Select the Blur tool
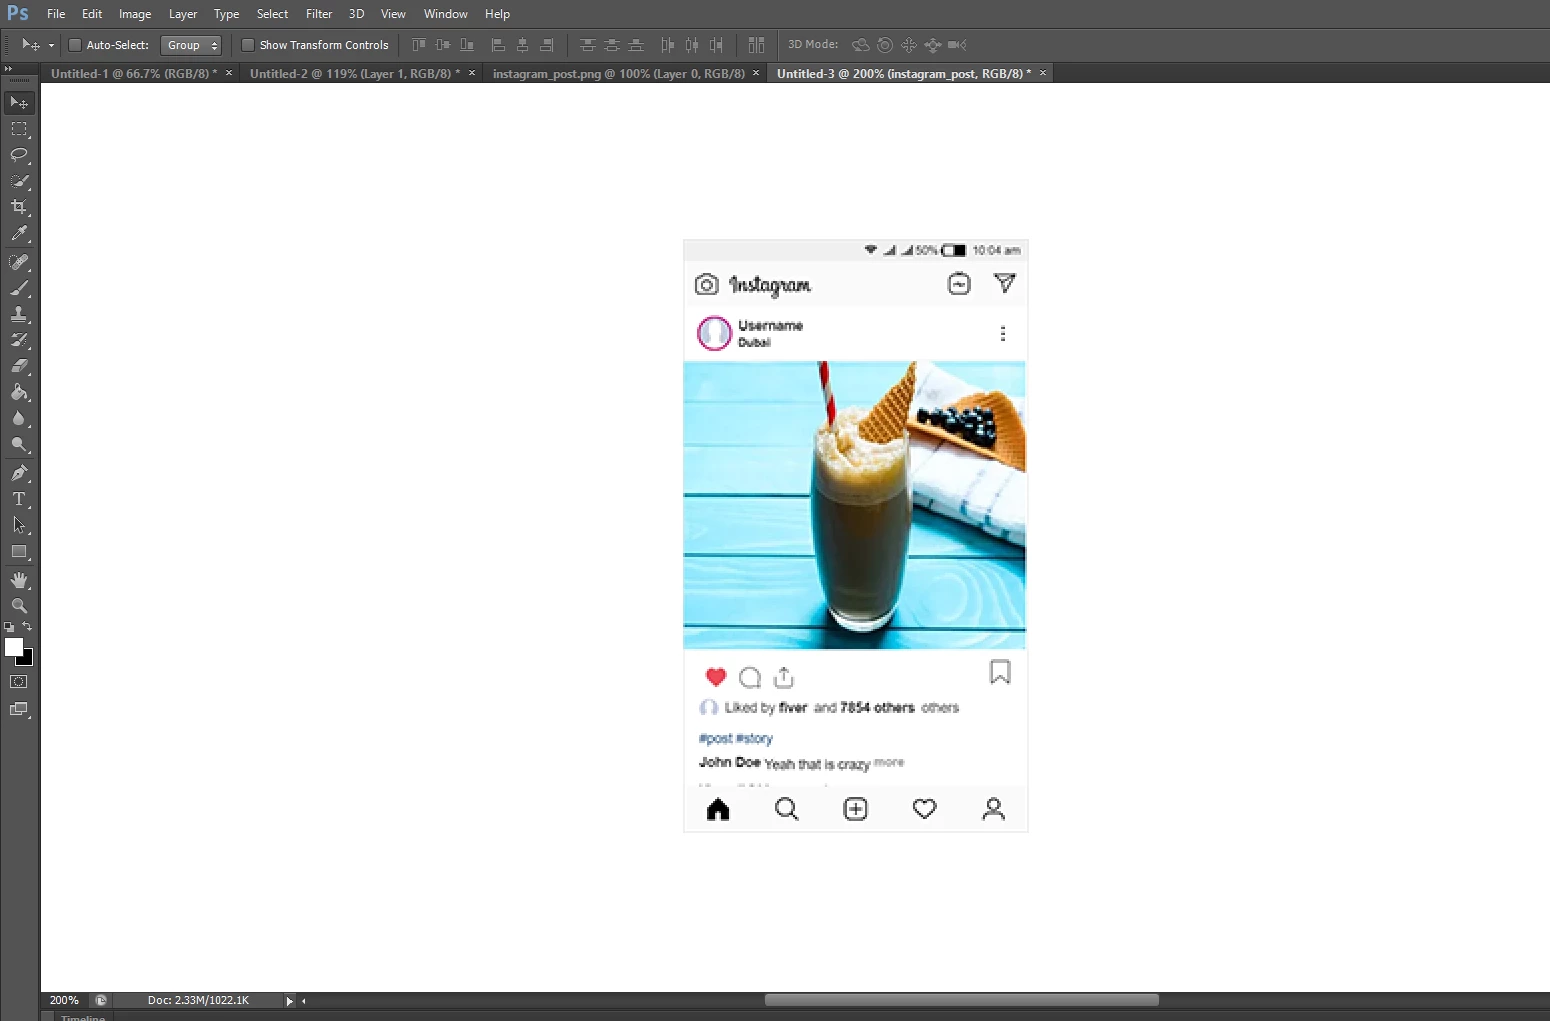Viewport: 1550px width, 1021px height. pyautogui.click(x=19, y=418)
